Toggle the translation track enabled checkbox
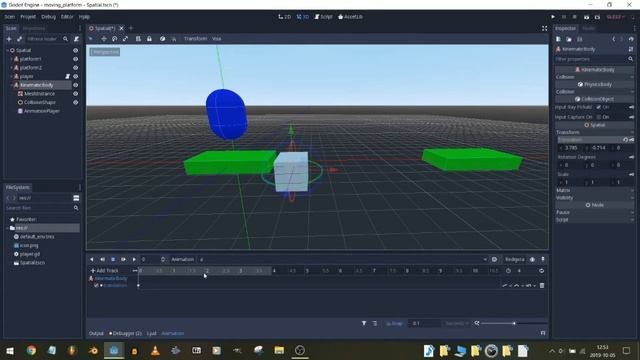 pos(96,285)
